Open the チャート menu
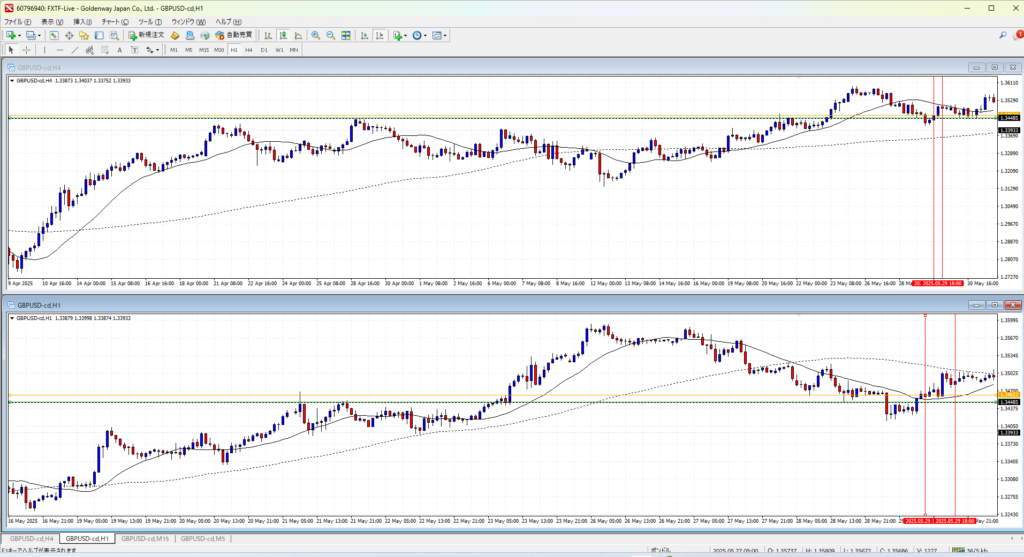Image resolution: width=1024 pixels, height=557 pixels. [115, 21]
